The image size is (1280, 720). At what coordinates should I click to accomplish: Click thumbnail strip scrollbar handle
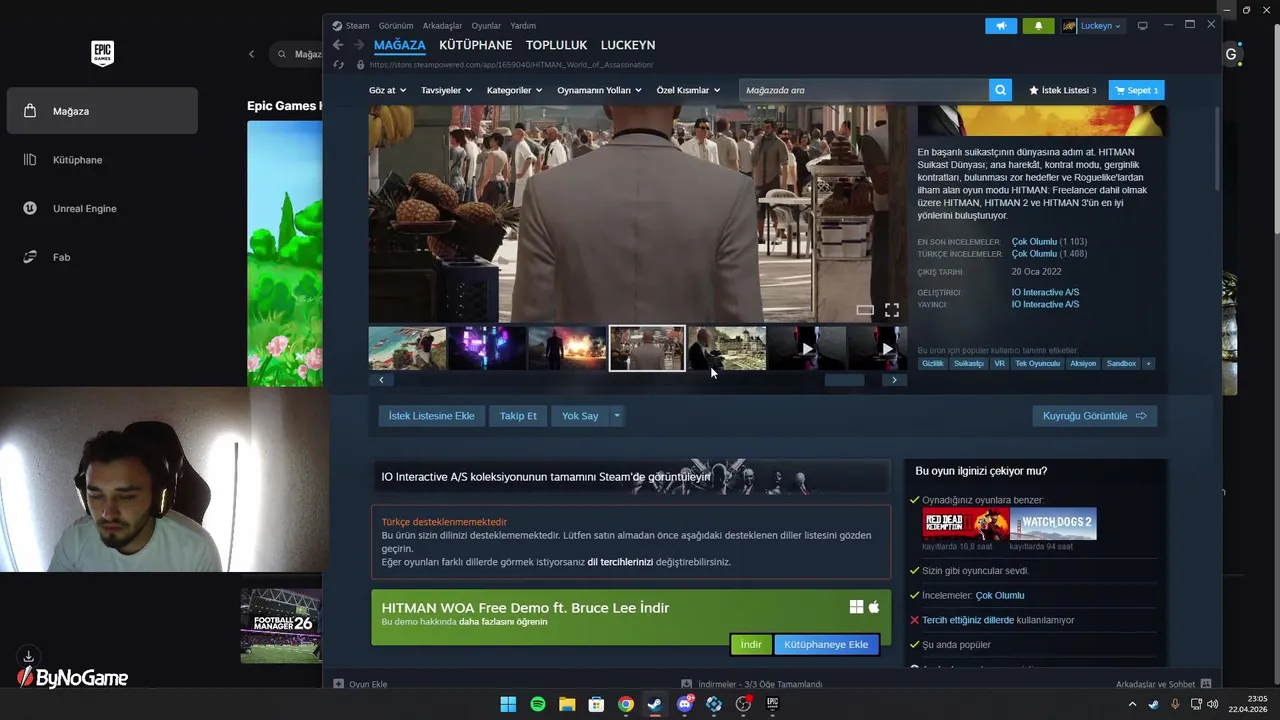click(844, 380)
